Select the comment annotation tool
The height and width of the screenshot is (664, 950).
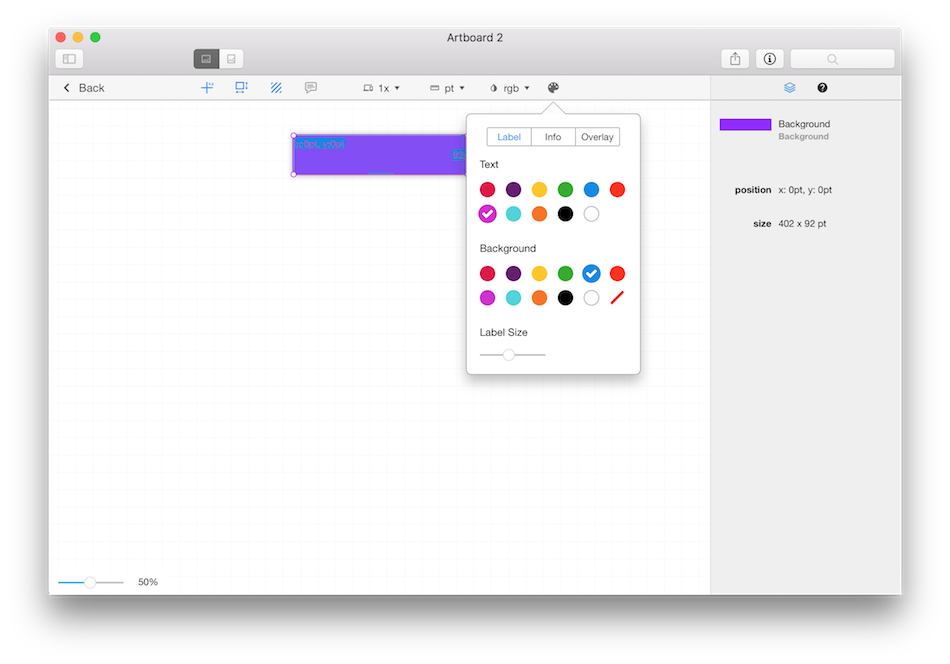pos(311,88)
